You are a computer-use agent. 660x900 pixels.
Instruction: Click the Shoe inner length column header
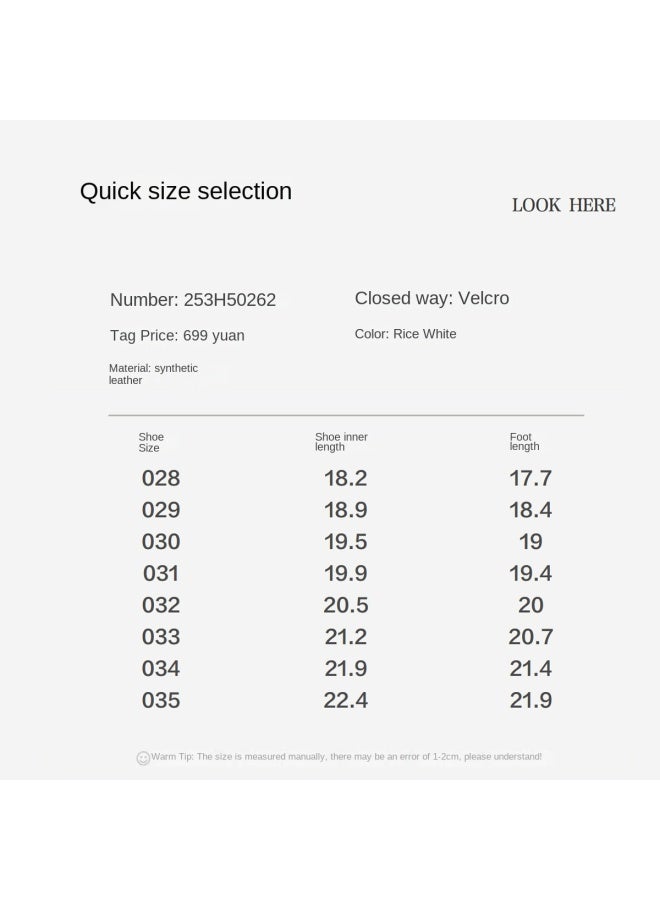pos(341,441)
